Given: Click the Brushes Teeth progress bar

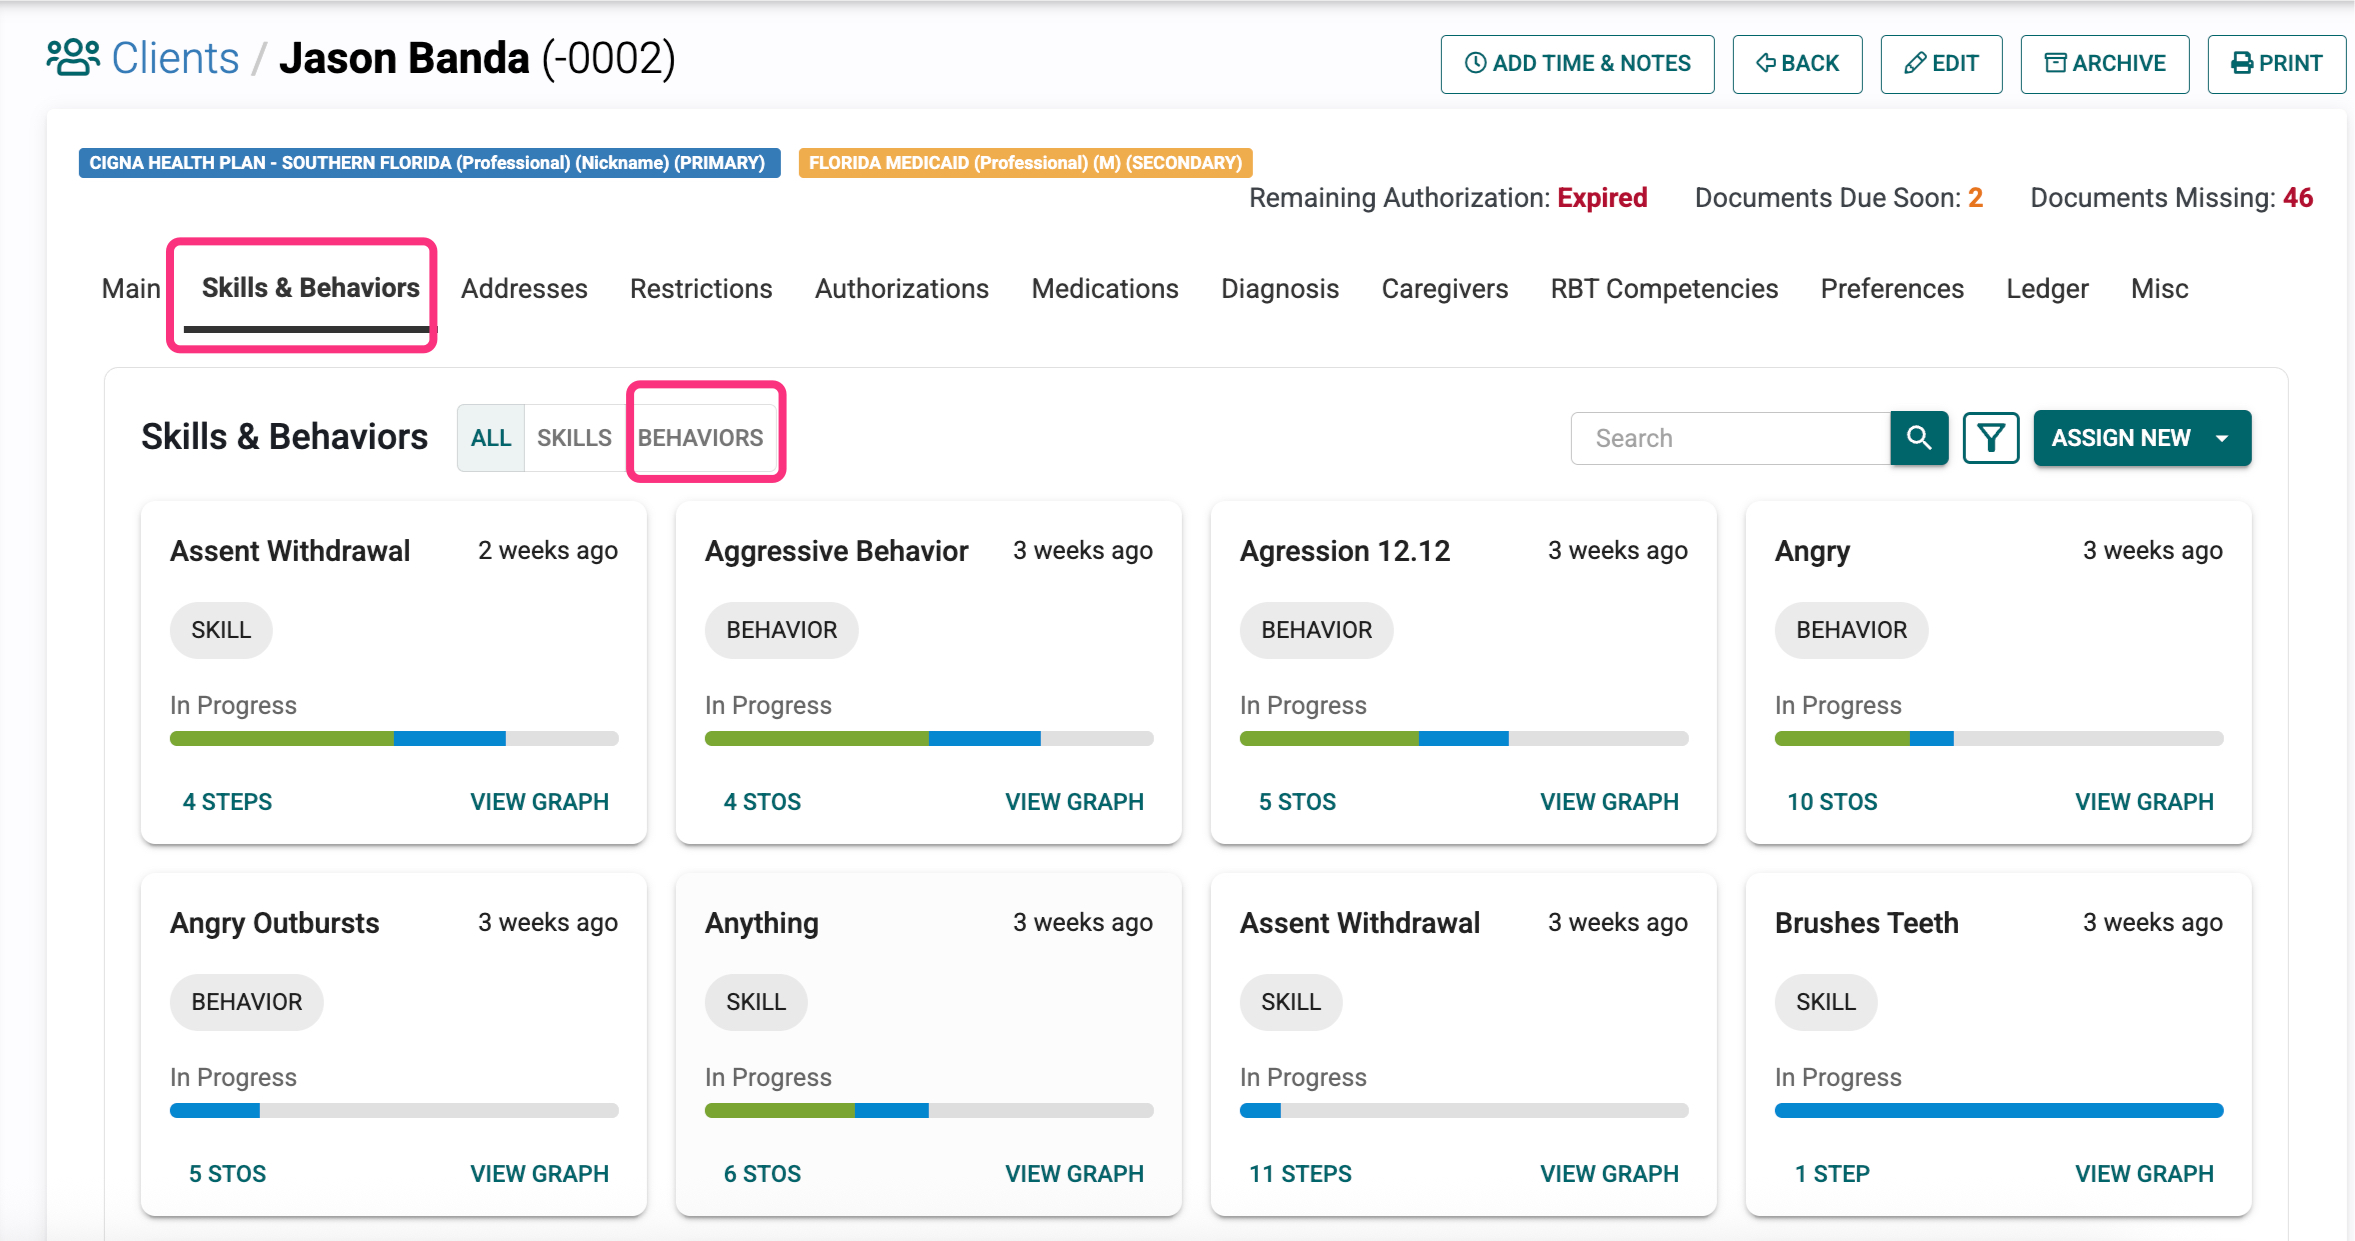Looking at the screenshot, I should point(1998,1110).
